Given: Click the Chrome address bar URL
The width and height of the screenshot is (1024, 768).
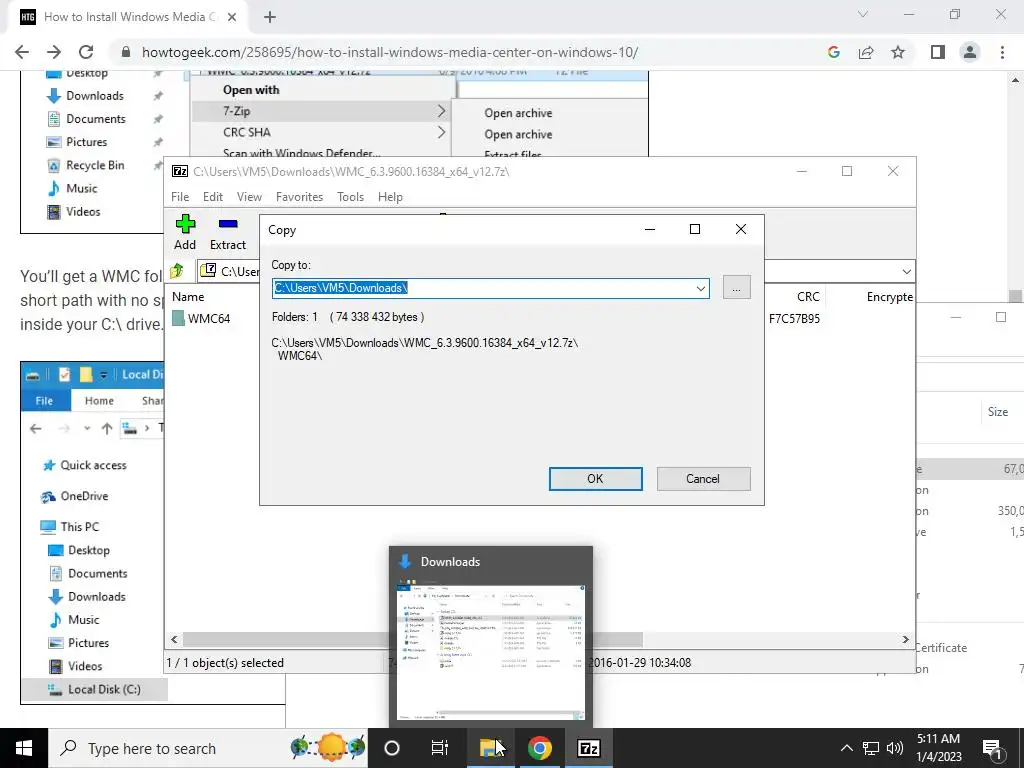Looking at the screenshot, I should [x=390, y=52].
